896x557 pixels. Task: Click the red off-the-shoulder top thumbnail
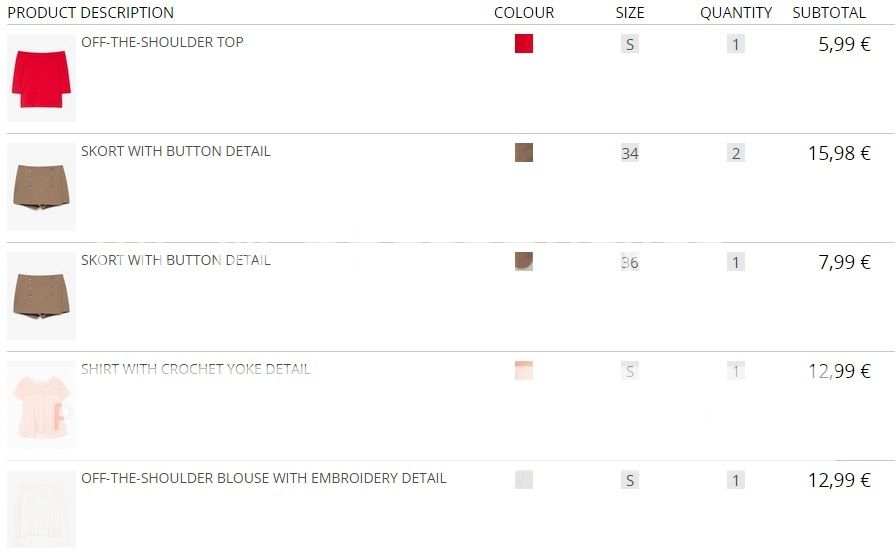pos(41,78)
